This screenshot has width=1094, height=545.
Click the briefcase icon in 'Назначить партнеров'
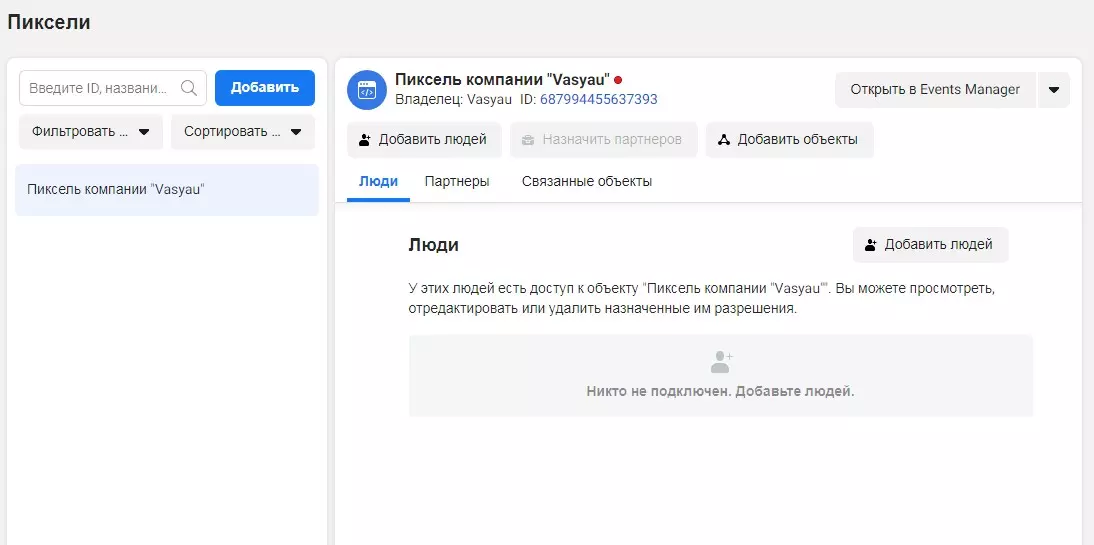point(528,140)
